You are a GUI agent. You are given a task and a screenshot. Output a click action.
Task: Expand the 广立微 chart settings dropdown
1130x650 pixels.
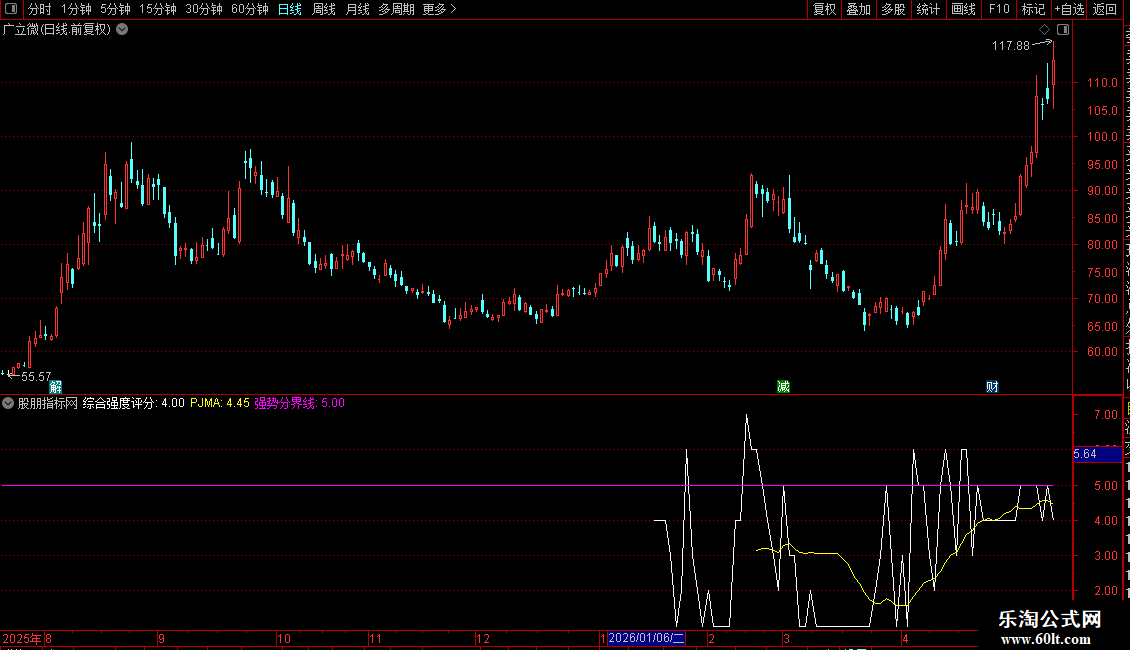click(123, 30)
